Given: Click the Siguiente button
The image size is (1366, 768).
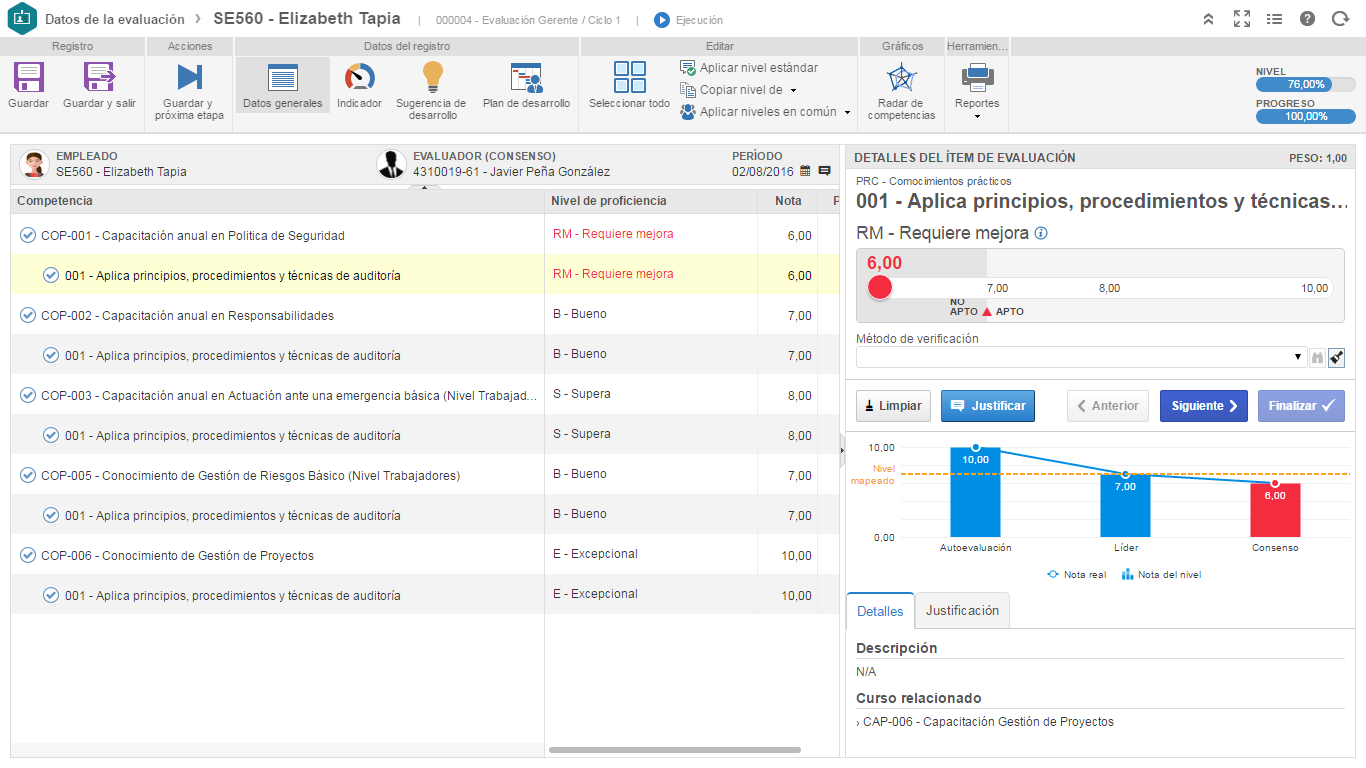Looking at the screenshot, I should pyautogui.click(x=1204, y=406).
